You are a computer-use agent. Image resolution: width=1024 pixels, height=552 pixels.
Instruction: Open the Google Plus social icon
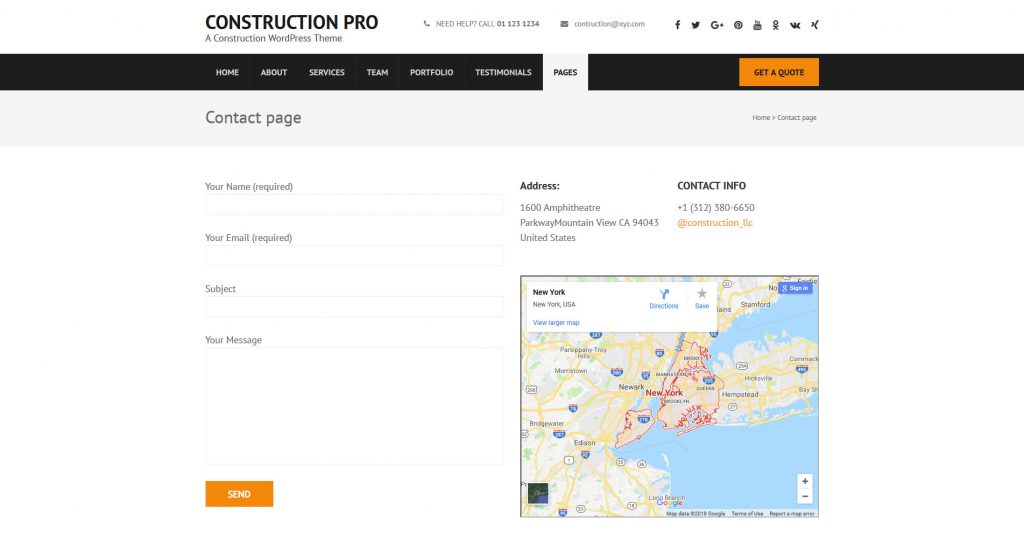click(x=717, y=25)
